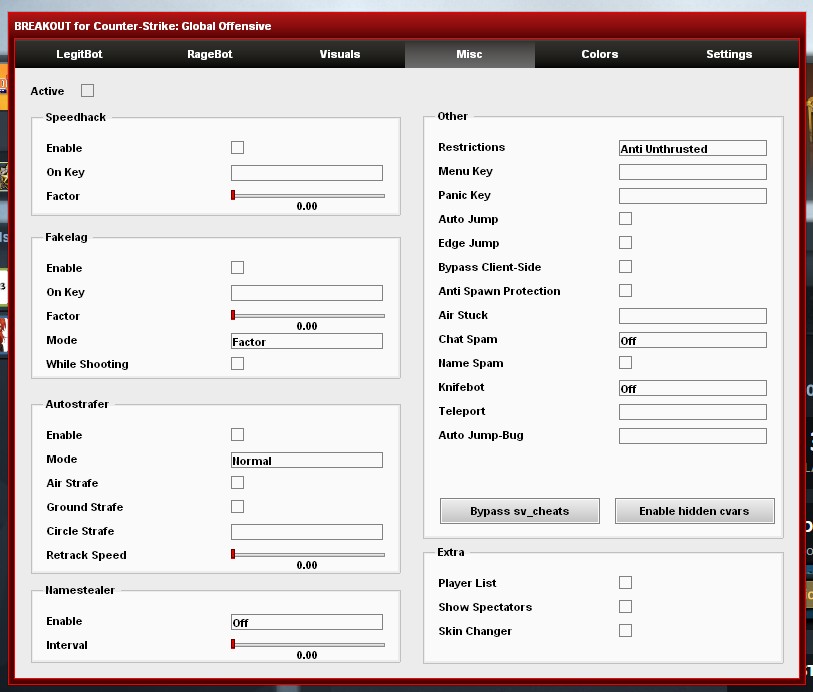This screenshot has height=692, width=813.
Task: Open the Namestealer Enable dropdown
Action: (307, 622)
